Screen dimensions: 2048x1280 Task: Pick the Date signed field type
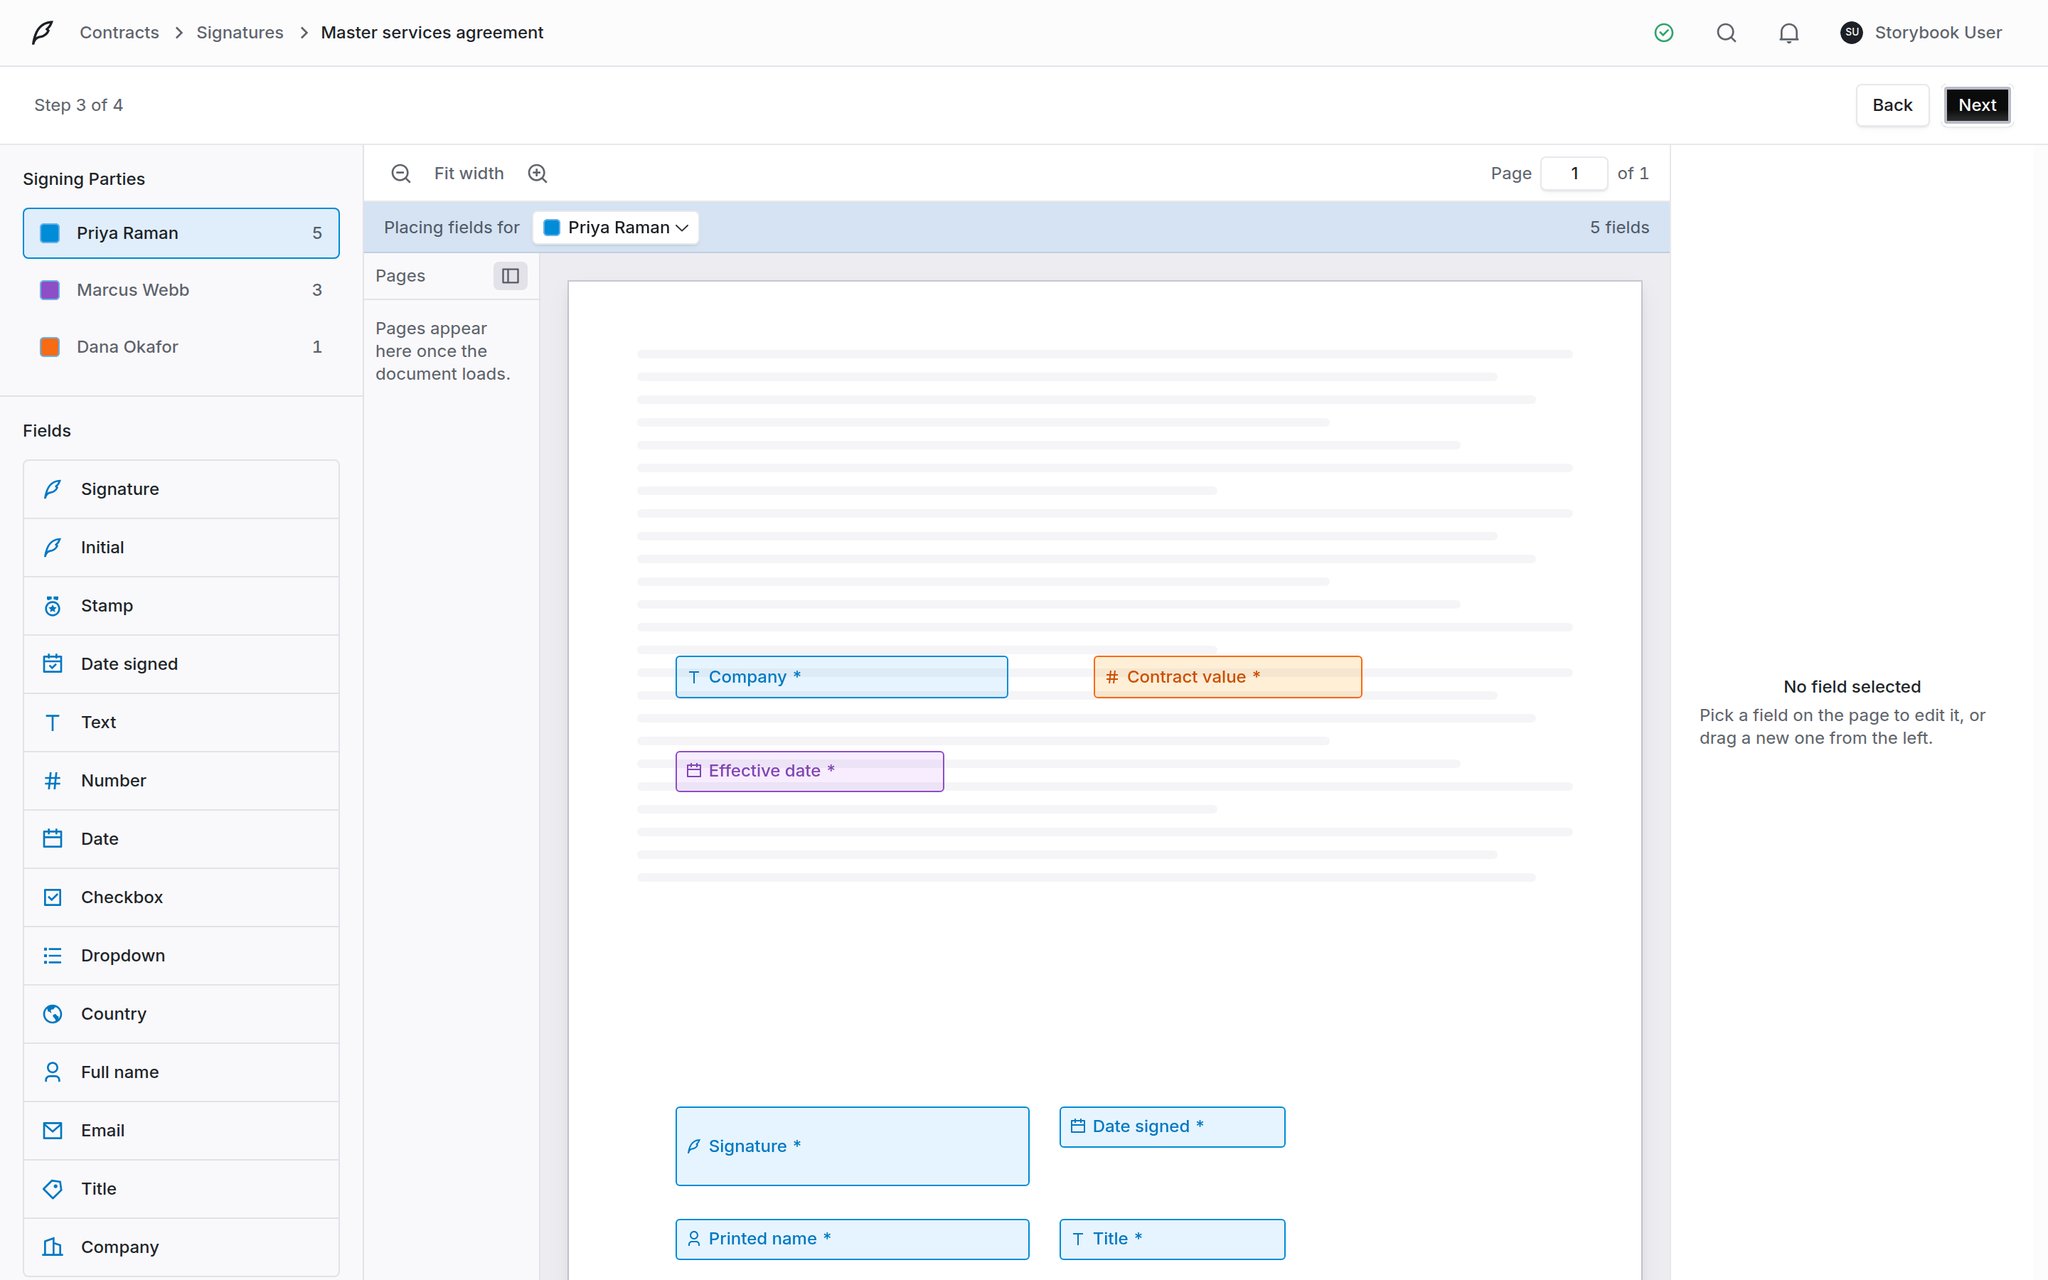point(181,664)
